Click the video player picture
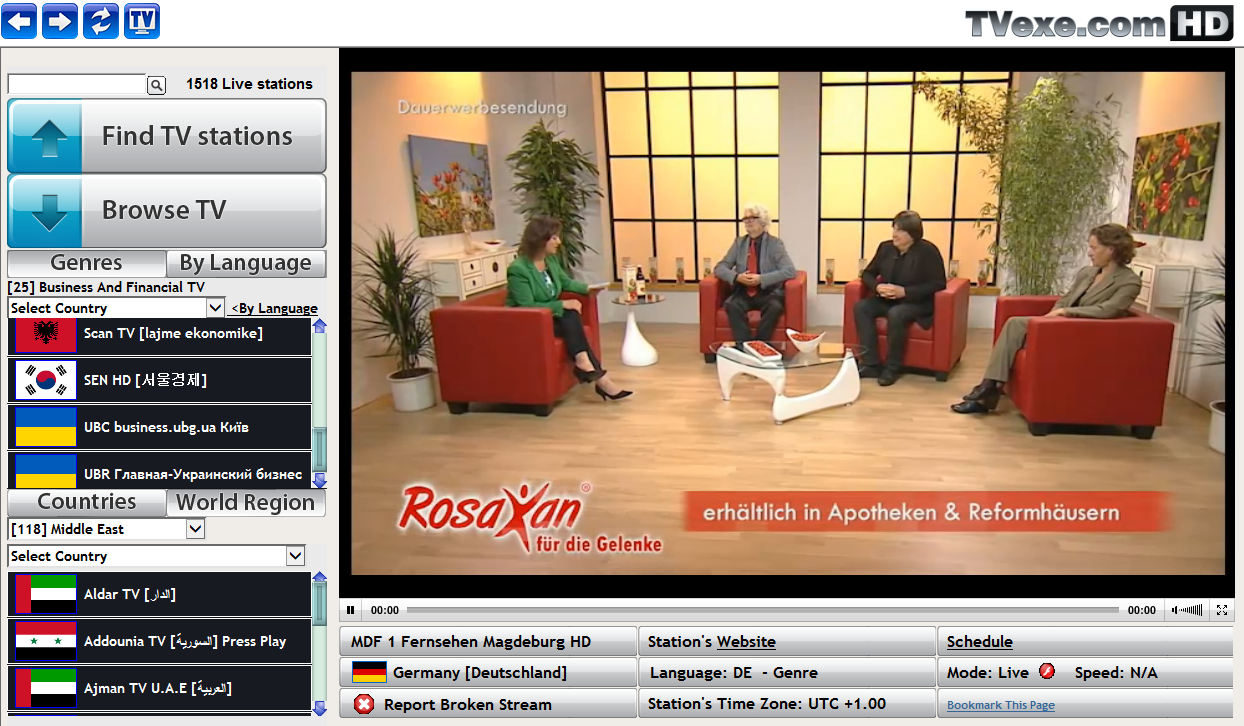 pos(788,323)
